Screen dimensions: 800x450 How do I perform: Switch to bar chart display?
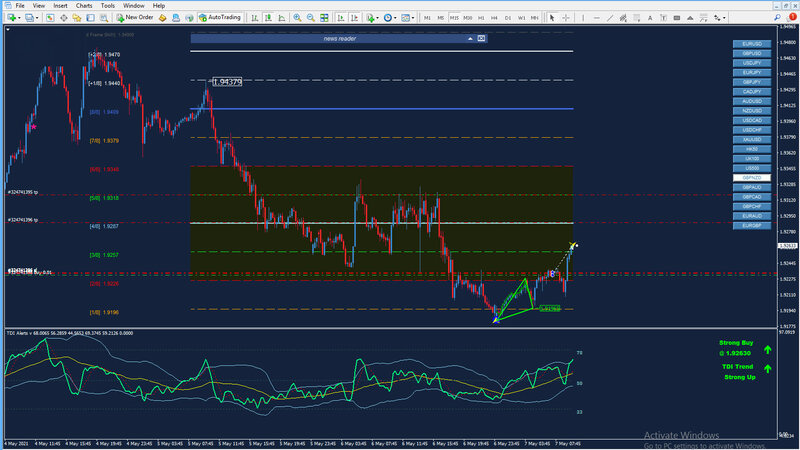click(x=255, y=18)
